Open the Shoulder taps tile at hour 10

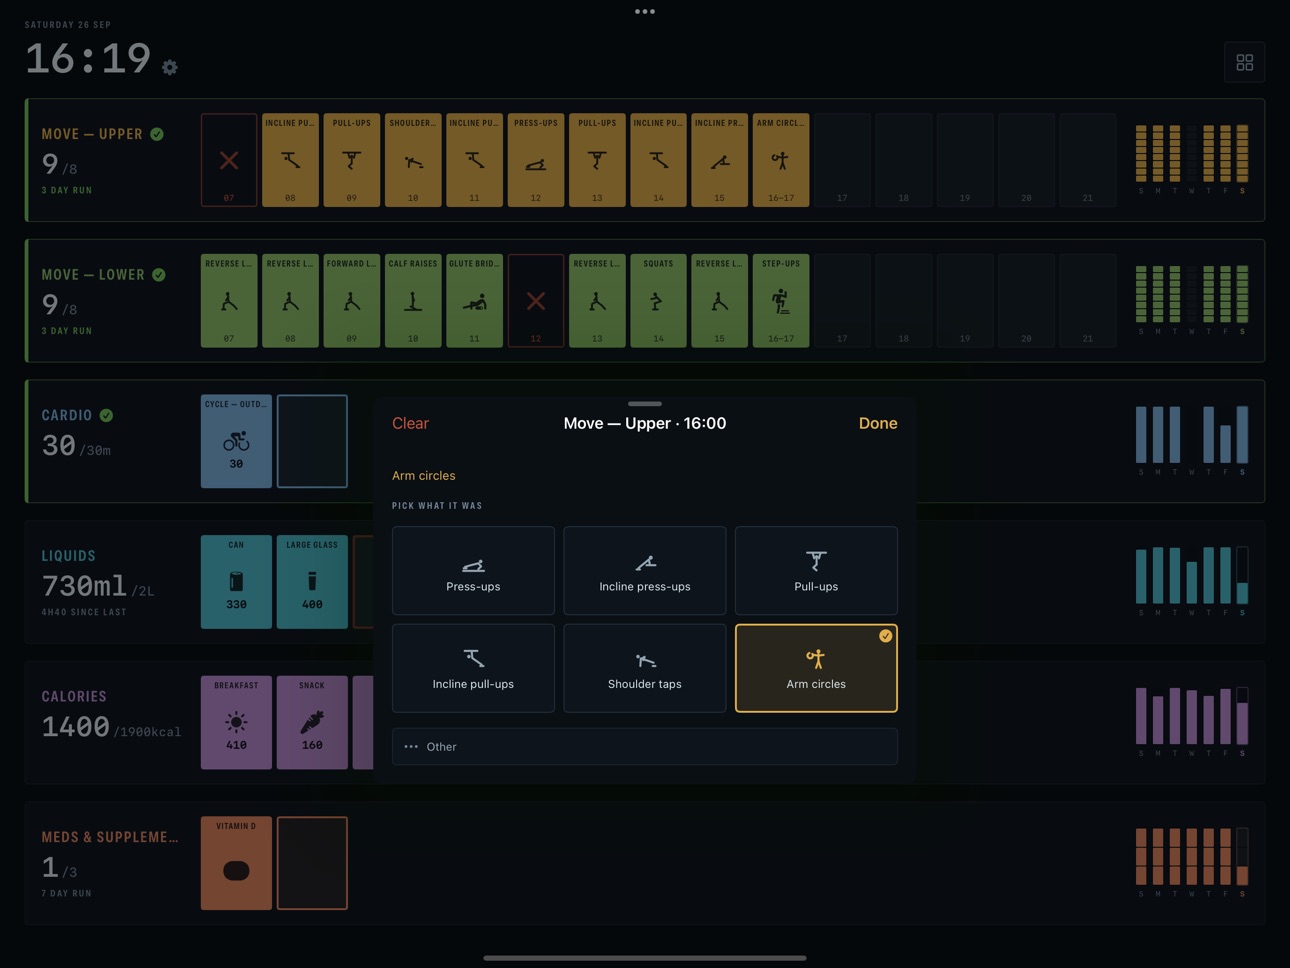413,160
